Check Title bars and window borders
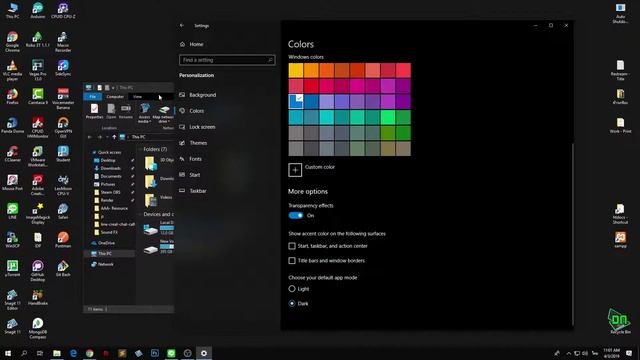The width and height of the screenshot is (640, 360). (x=292, y=260)
